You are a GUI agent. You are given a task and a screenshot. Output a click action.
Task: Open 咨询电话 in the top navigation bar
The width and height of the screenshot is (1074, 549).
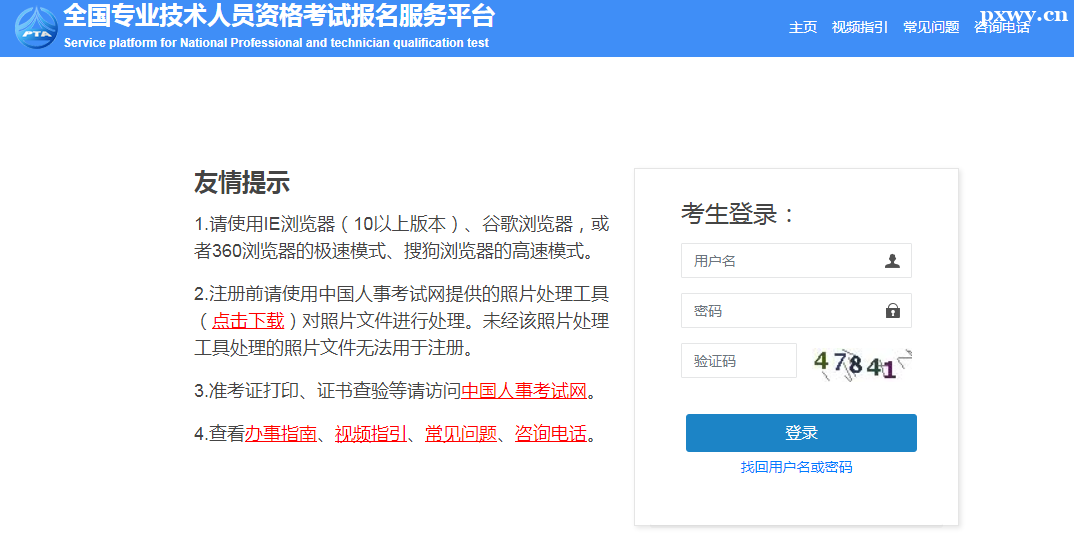pyautogui.click(x=1001, y=28)
